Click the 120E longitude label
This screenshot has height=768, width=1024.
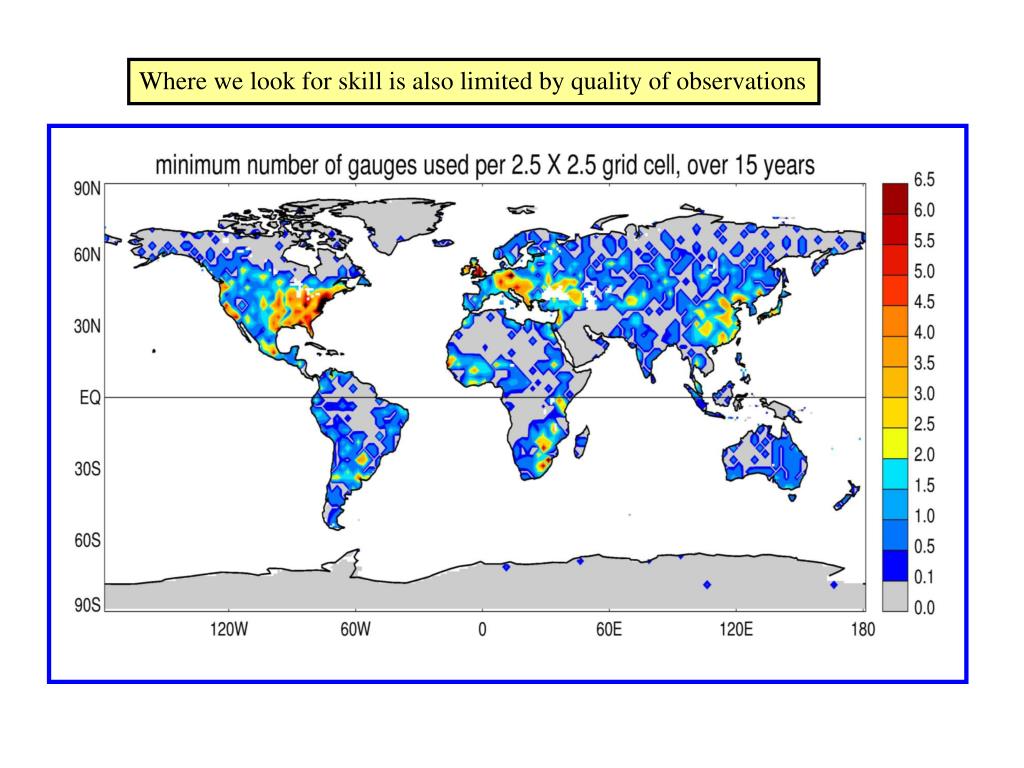click(x=735, y=629)
